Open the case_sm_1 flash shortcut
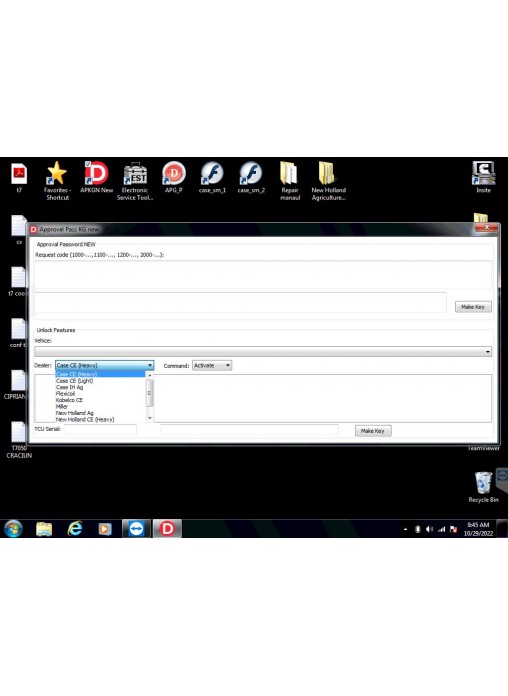This screenshot has height=696, width=508. click(x=212, y=178)
